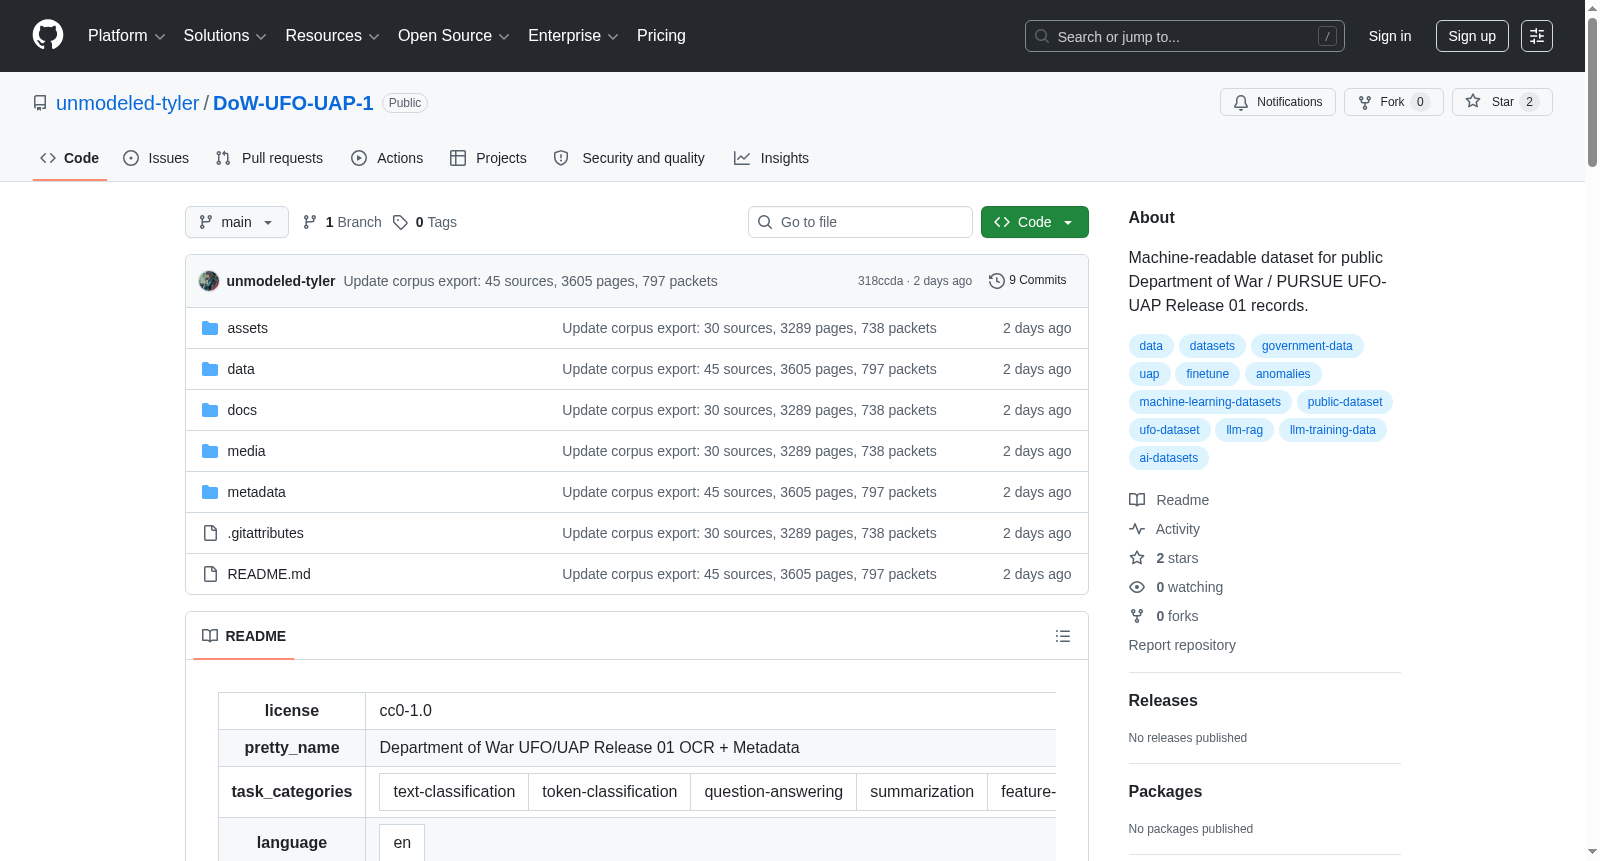
Task: Click the assets folder icon
Action: click(x=210, y=328)
